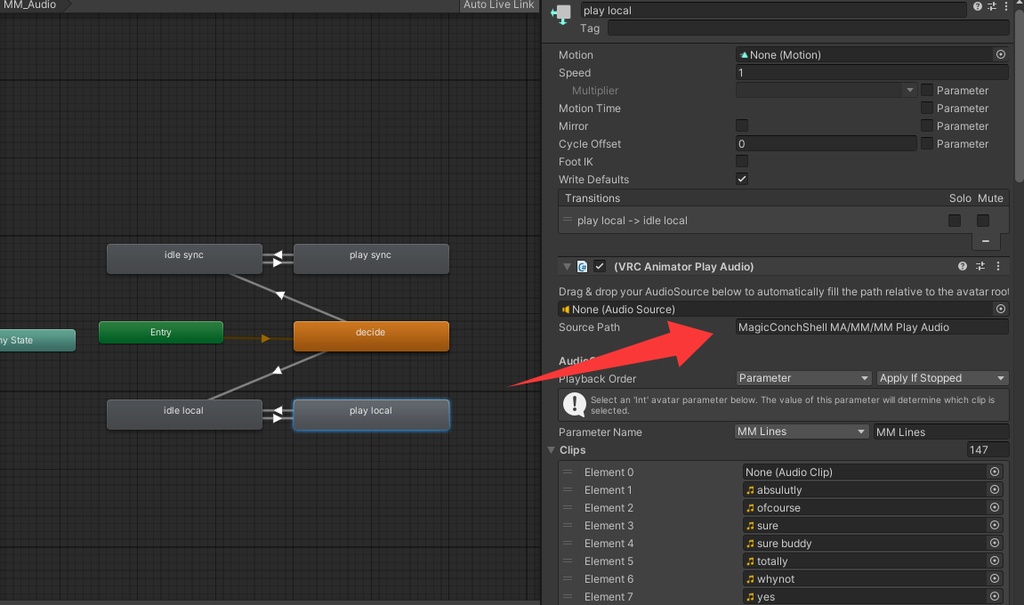Open object picker for Motion field
The image size is (1024, 605).
[1000, 55]
